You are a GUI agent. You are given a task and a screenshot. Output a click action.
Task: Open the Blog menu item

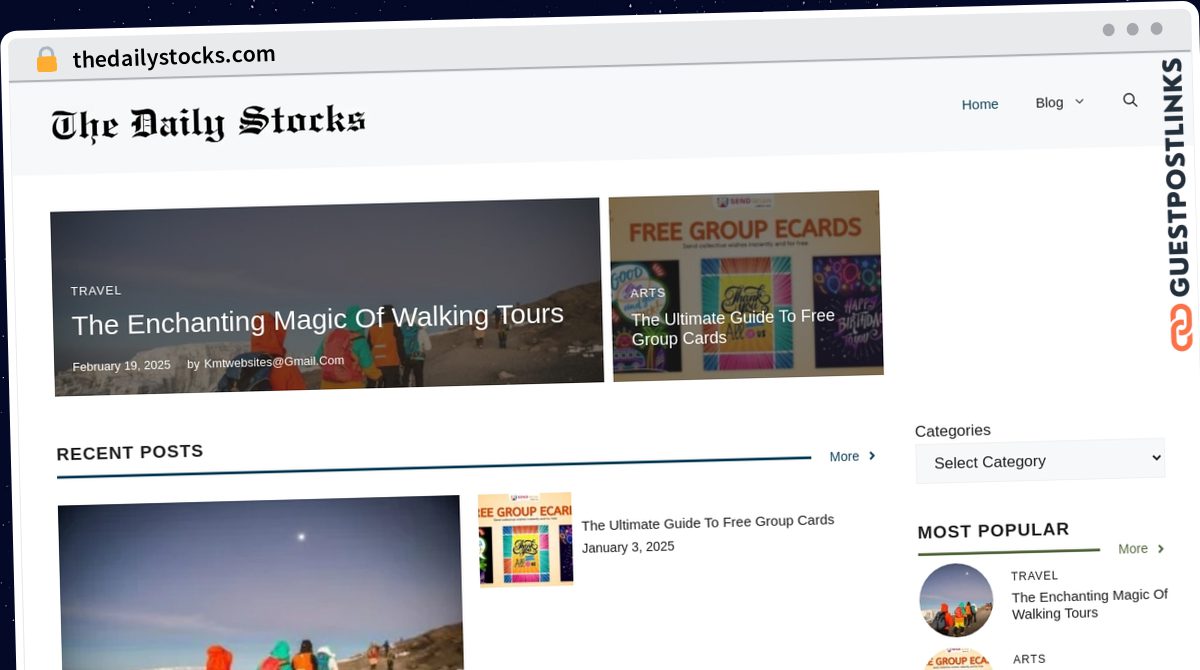pos(1049,102)
